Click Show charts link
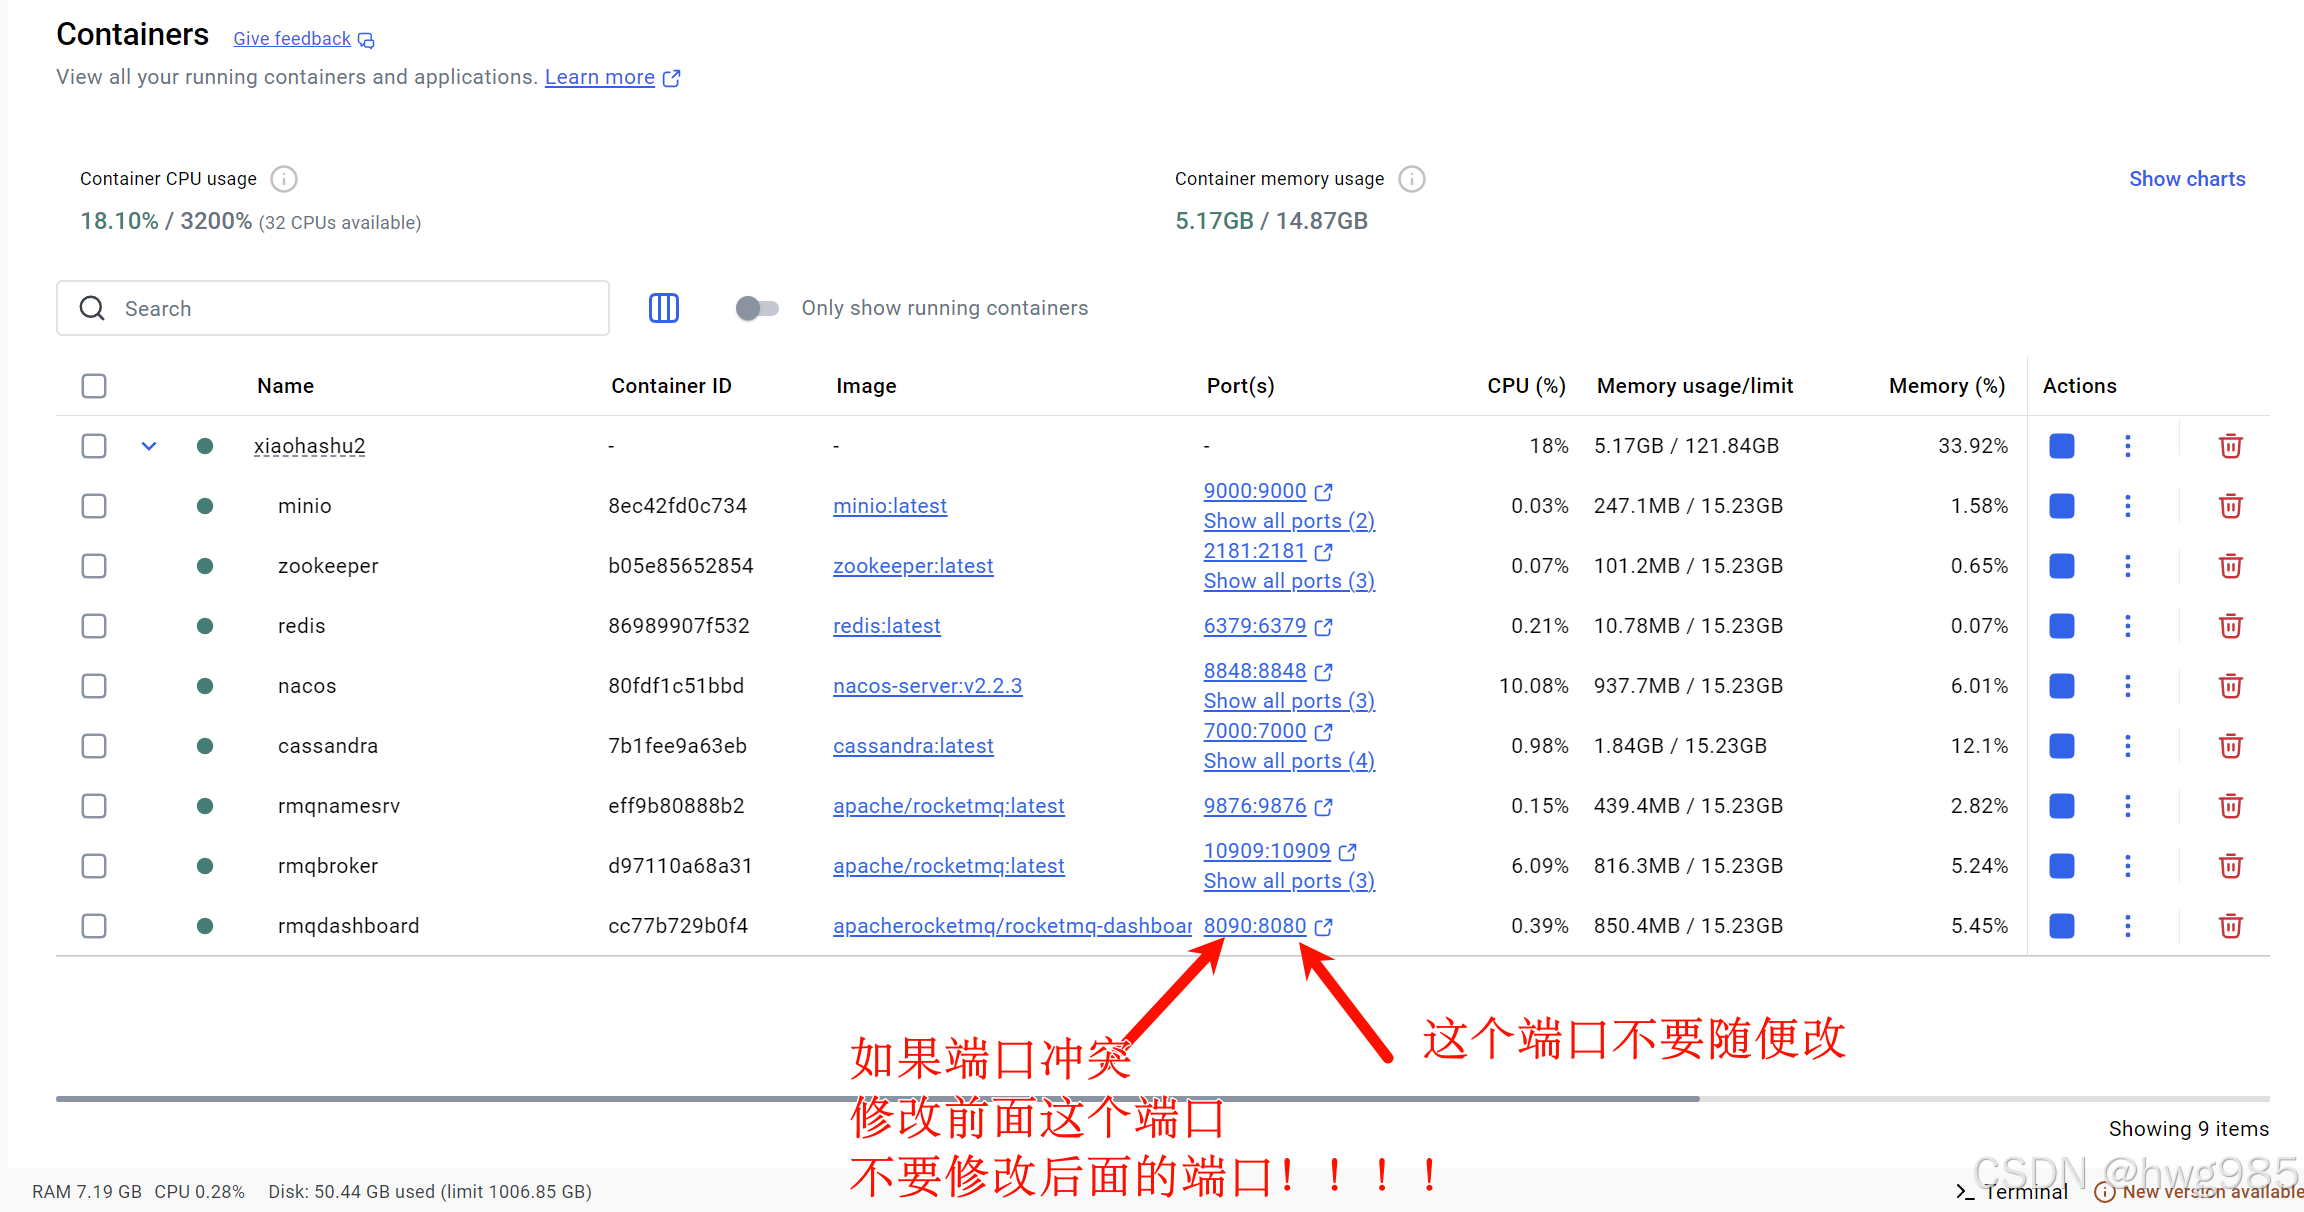The height and width of the screenshot is (1212, 2304). pos(2186,179)
